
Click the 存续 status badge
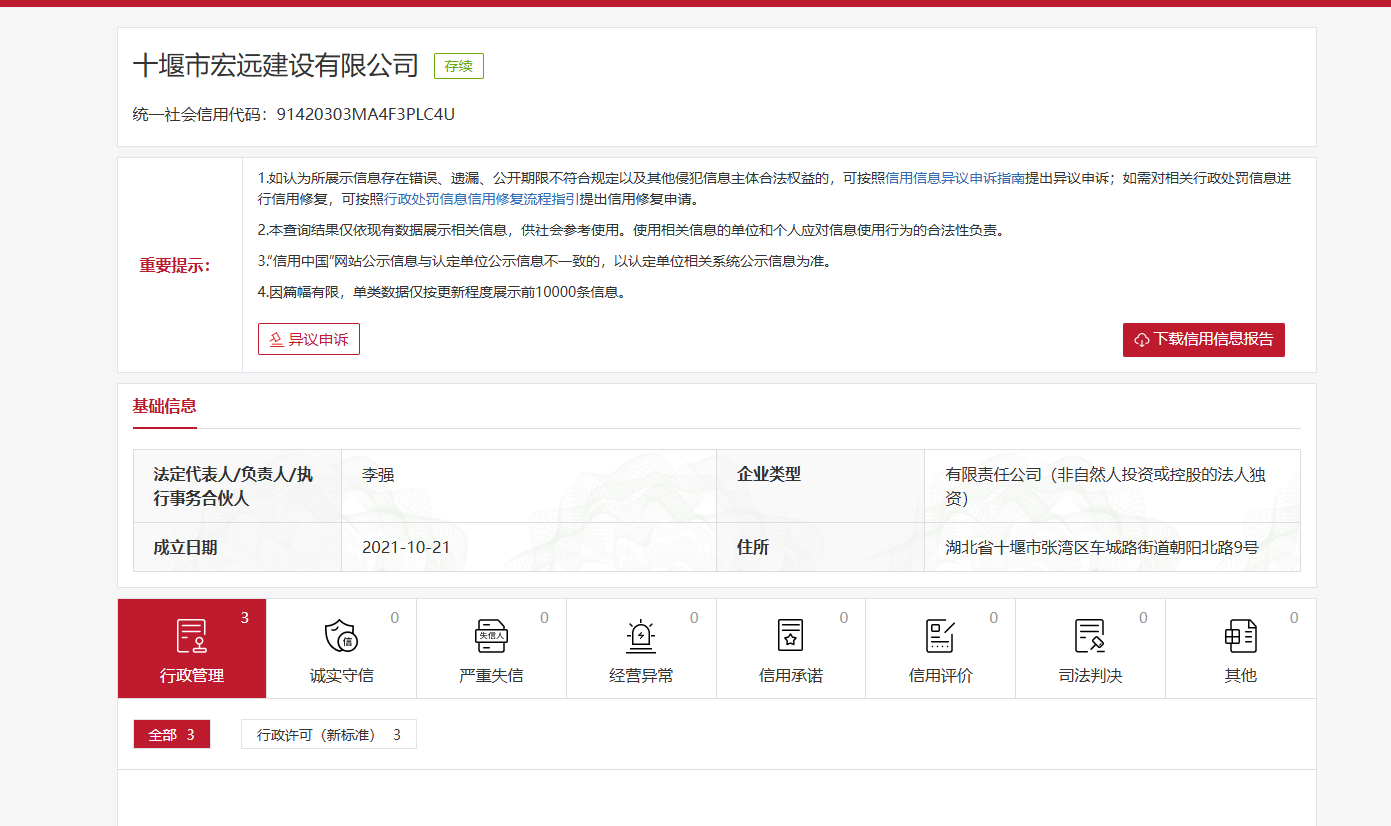pos(458,66)
